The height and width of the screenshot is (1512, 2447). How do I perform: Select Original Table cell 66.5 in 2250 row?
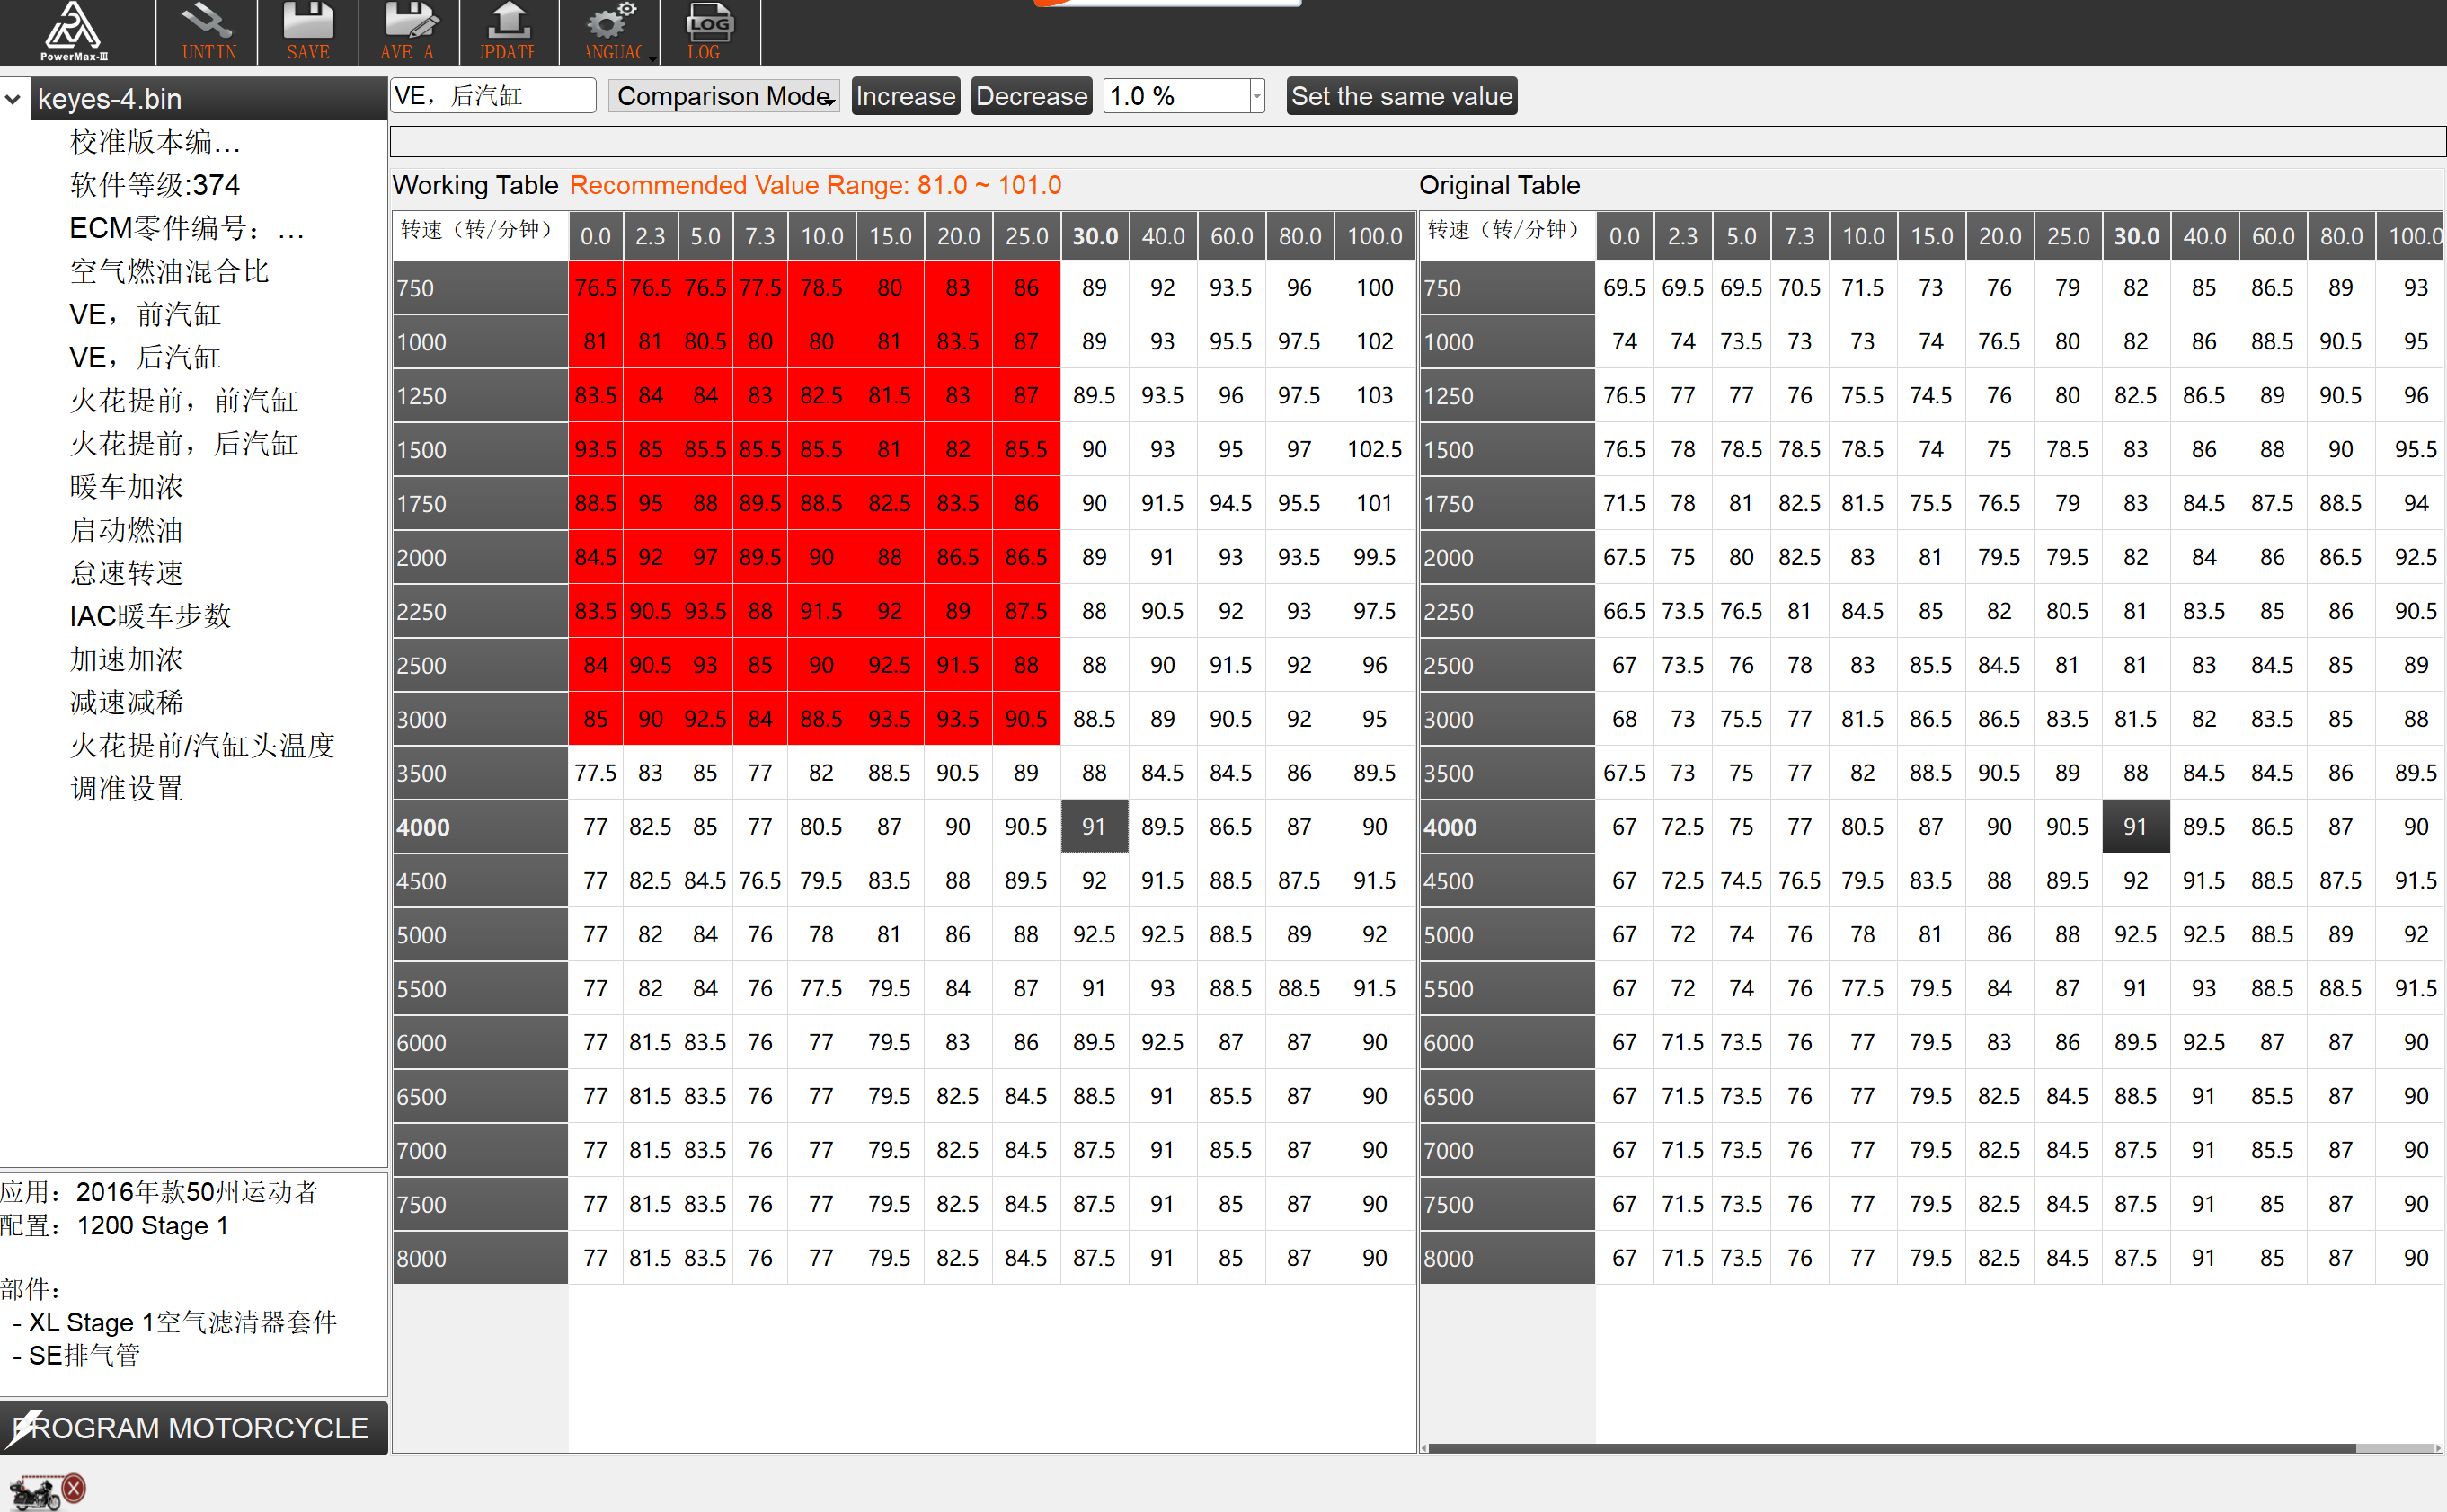[1624, 611]
